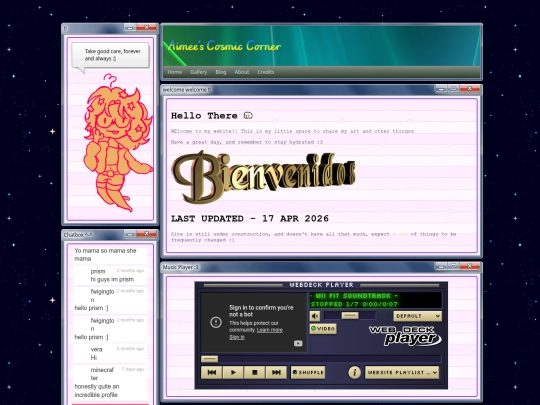Skip to next track in Webdeck Player

pos(276,372)
